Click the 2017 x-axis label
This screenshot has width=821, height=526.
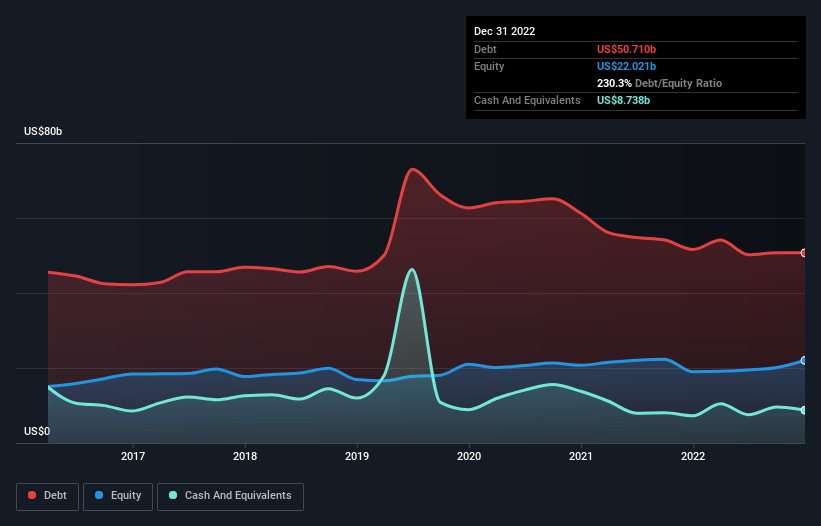click(x=133, y=456)
